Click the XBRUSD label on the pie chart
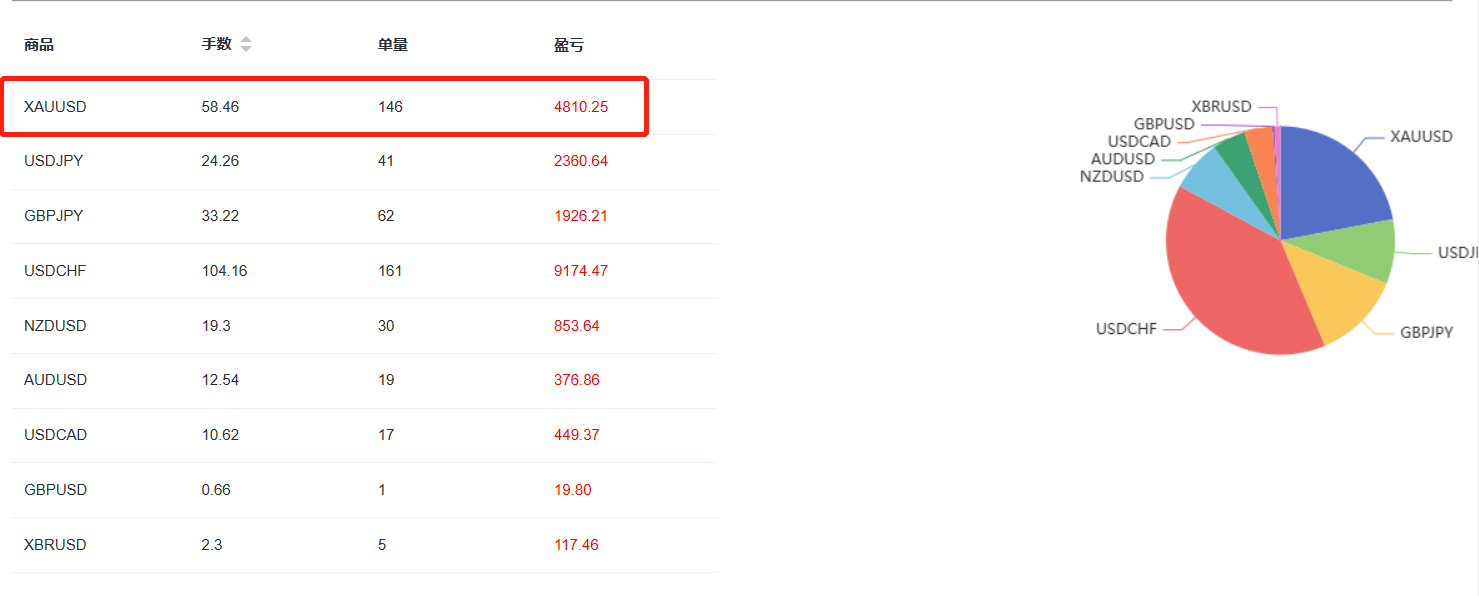Image resolution: width=1479 pixels, height=596 pixels. coord(1222,106)
